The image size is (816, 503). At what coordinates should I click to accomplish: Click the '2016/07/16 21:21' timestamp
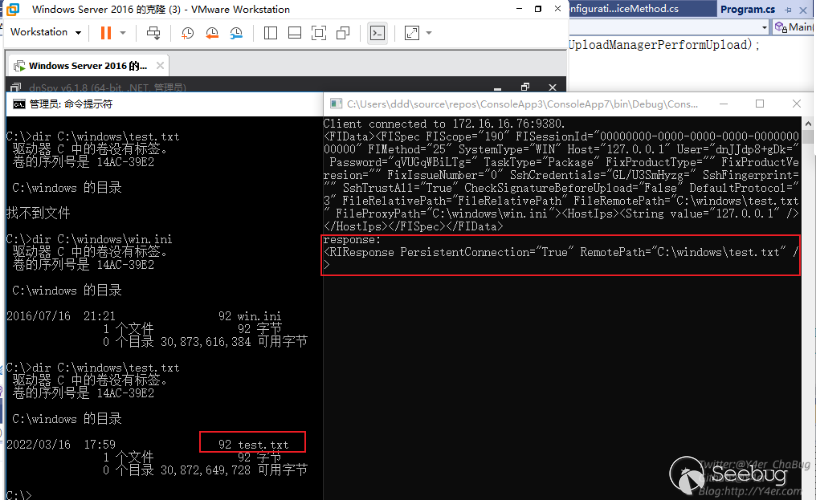[x=61, y=316]
